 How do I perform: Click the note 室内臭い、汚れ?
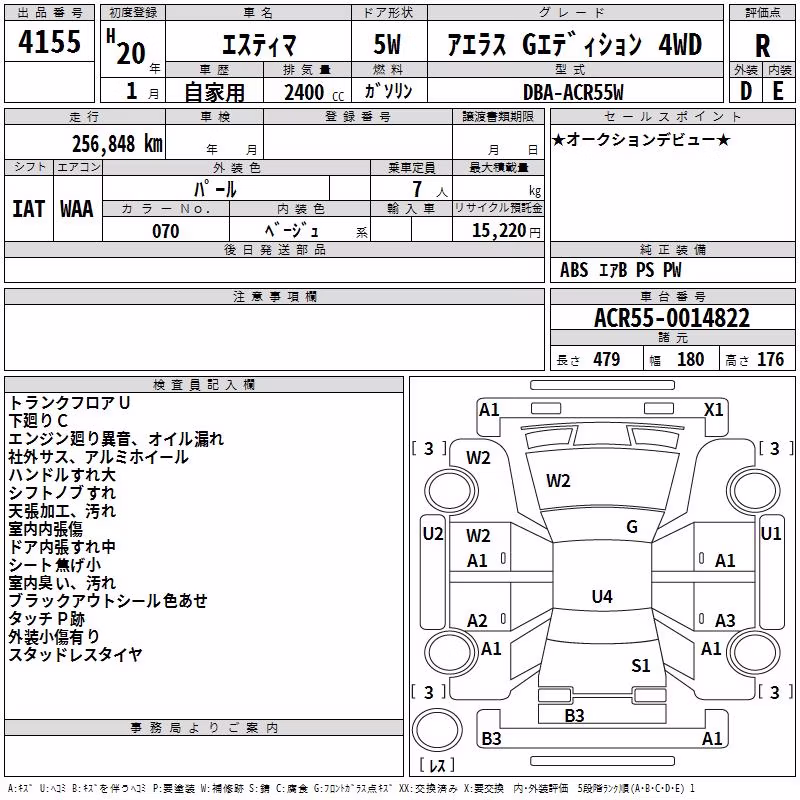[62, 583]
